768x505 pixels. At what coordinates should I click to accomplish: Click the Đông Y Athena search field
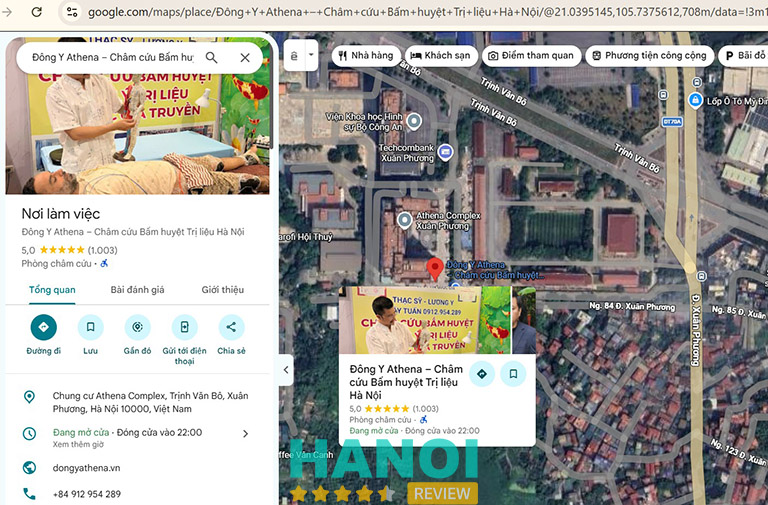(x=113, y=57)
